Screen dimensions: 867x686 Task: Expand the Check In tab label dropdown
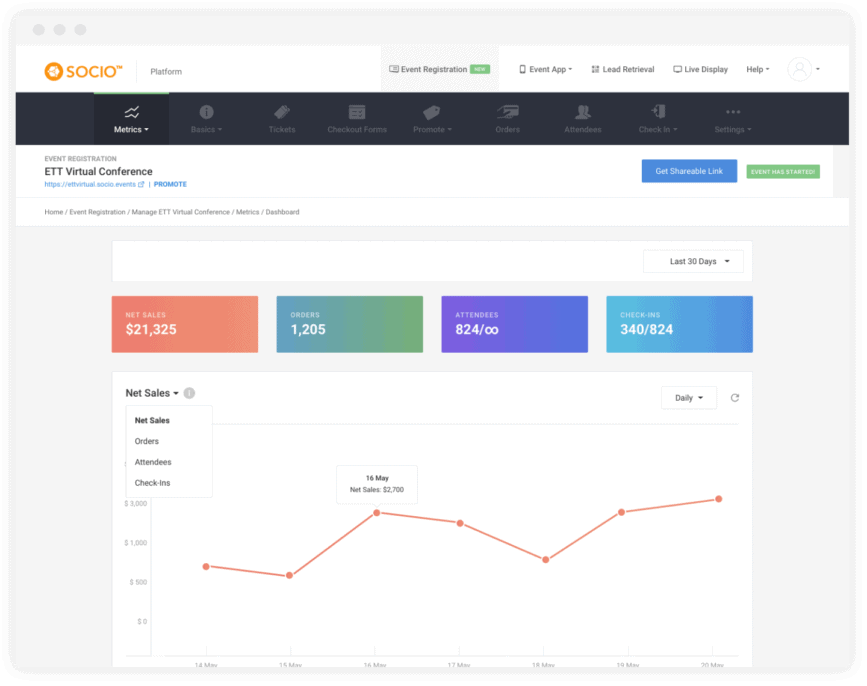coord(658,129)
